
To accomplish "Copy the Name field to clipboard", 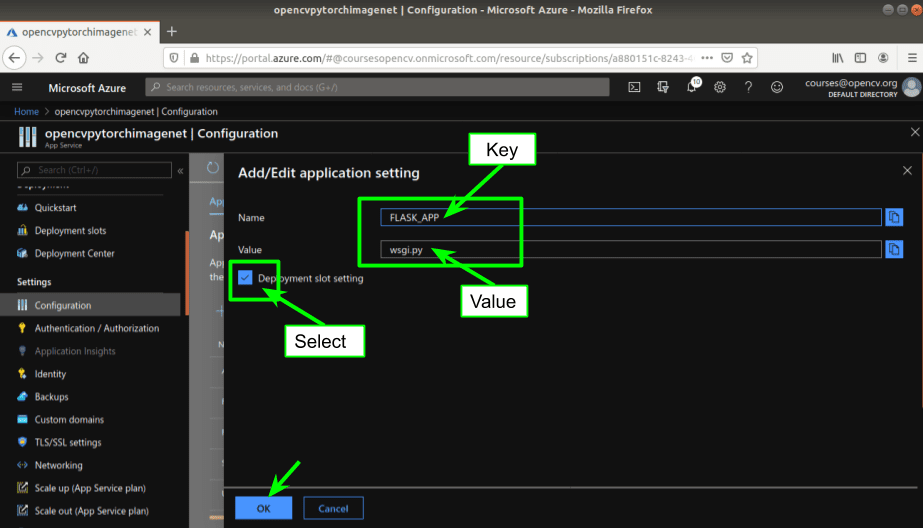I will [894, 217].
